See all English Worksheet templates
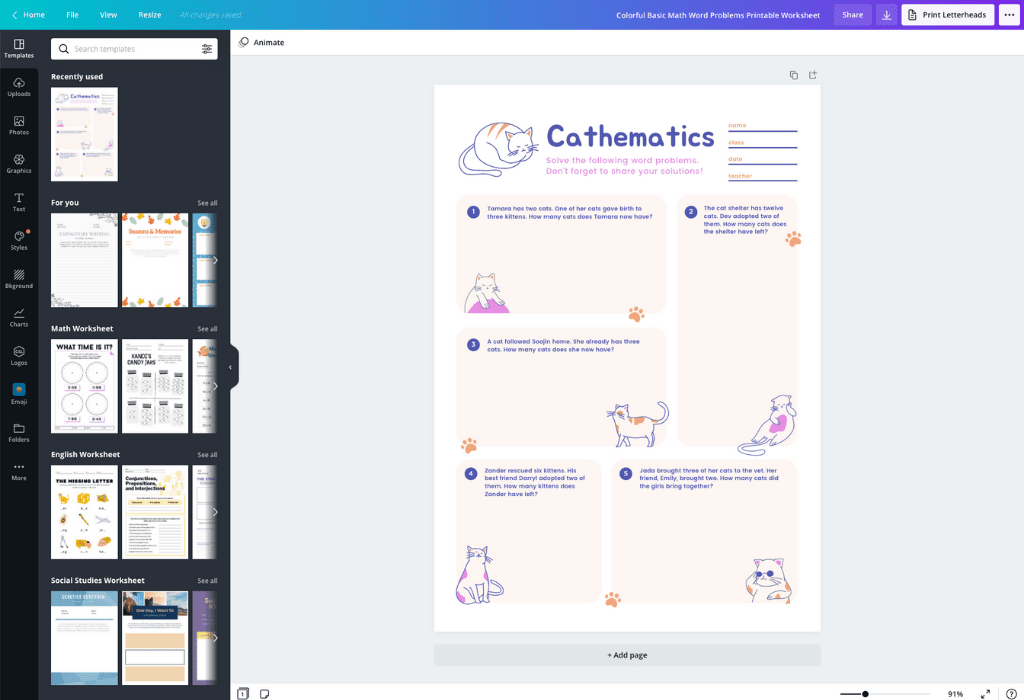This screenshot has width=1024, height=700. tap(207, 454)
